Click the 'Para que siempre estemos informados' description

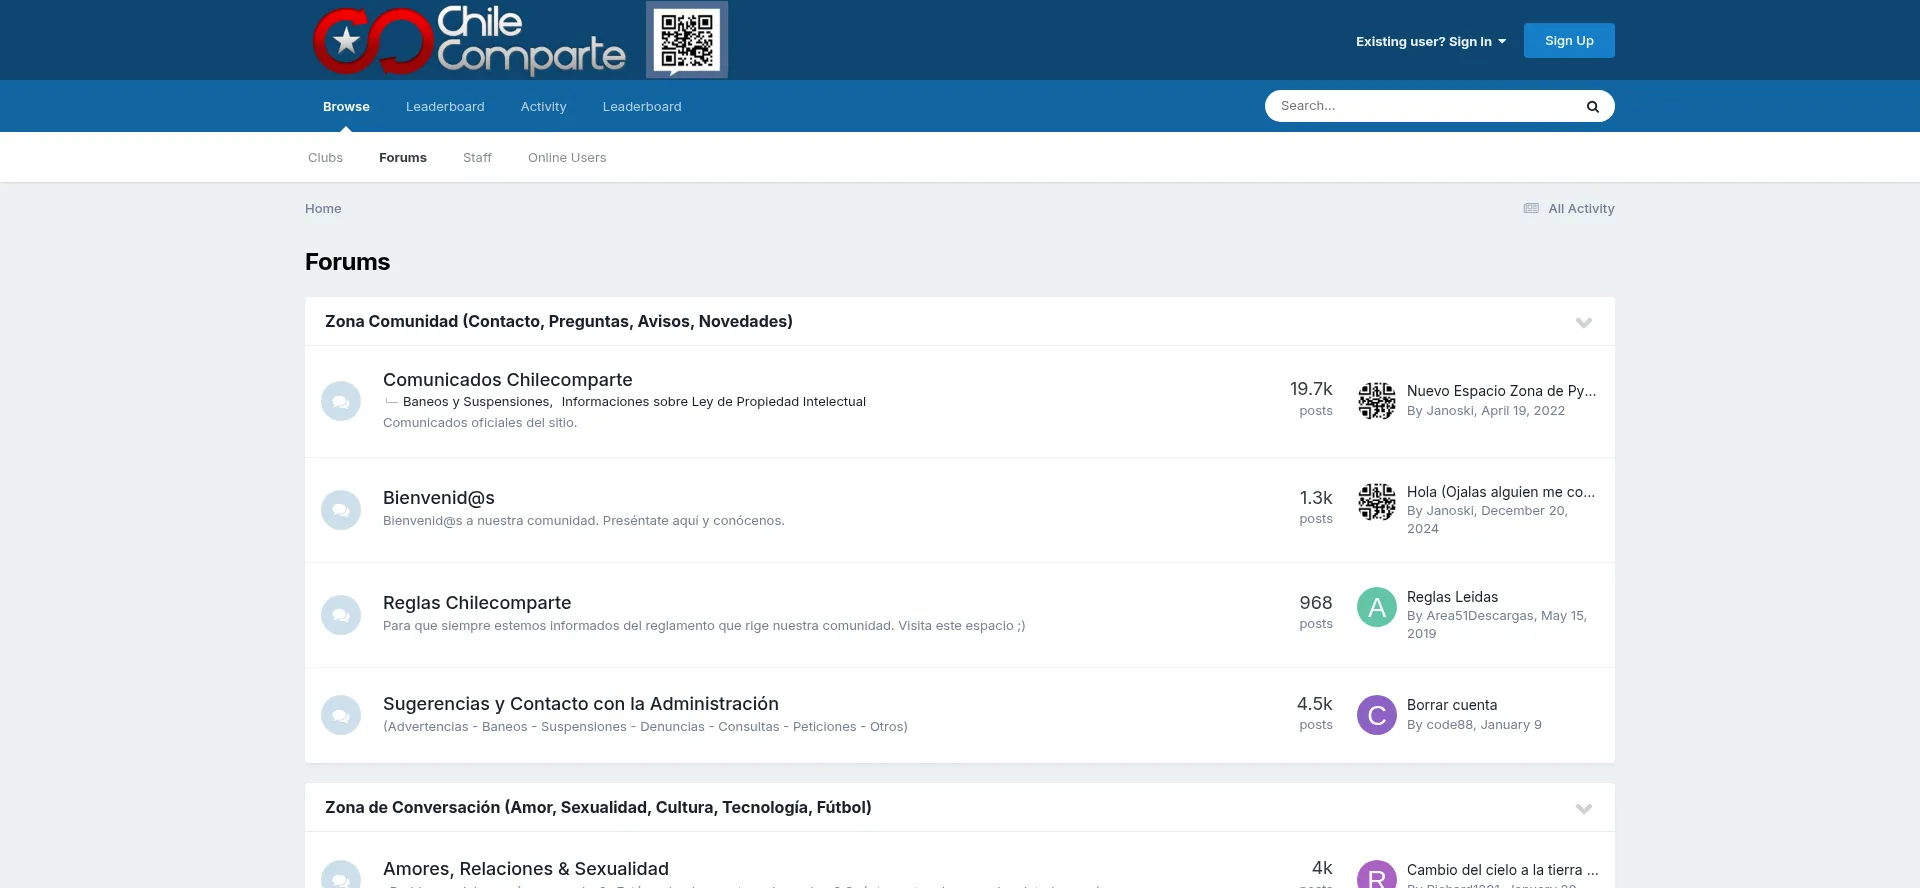(704, 626)
